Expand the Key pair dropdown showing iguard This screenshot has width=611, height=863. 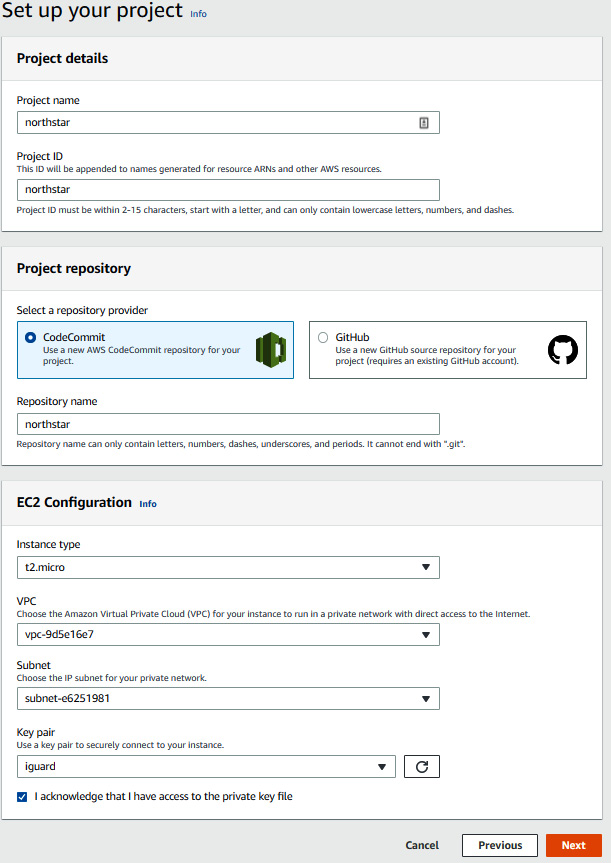206,767
